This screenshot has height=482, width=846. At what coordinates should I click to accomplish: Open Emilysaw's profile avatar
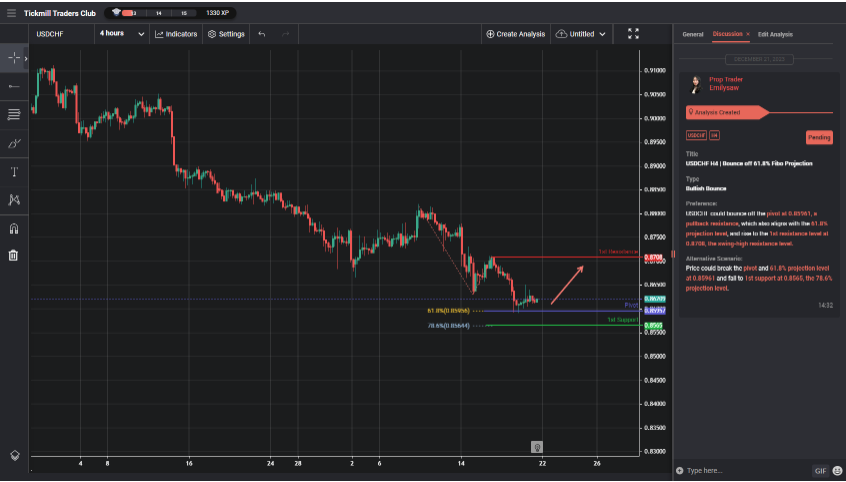click(x=697, y=84)
